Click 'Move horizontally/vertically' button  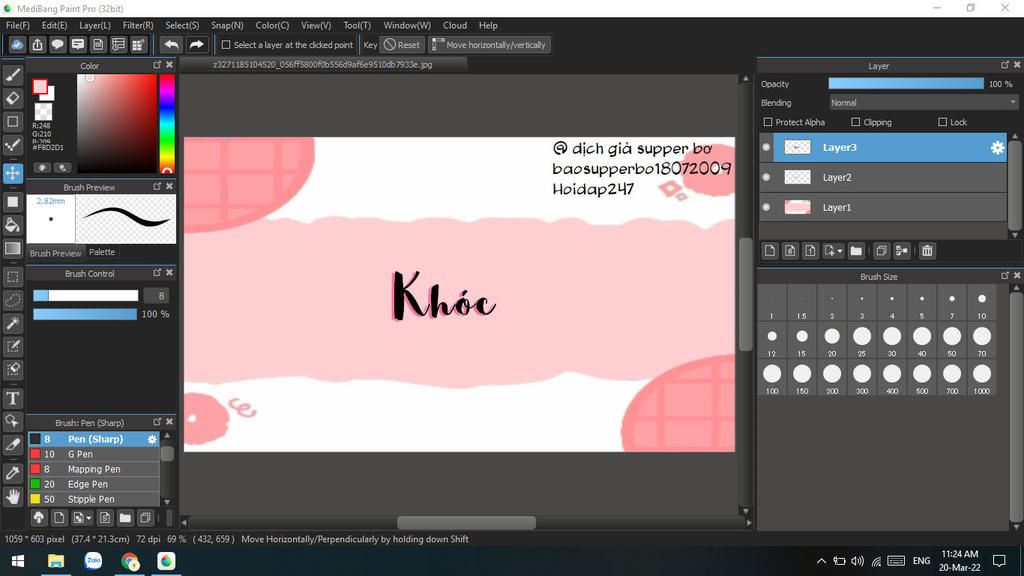tap(490, 45)
